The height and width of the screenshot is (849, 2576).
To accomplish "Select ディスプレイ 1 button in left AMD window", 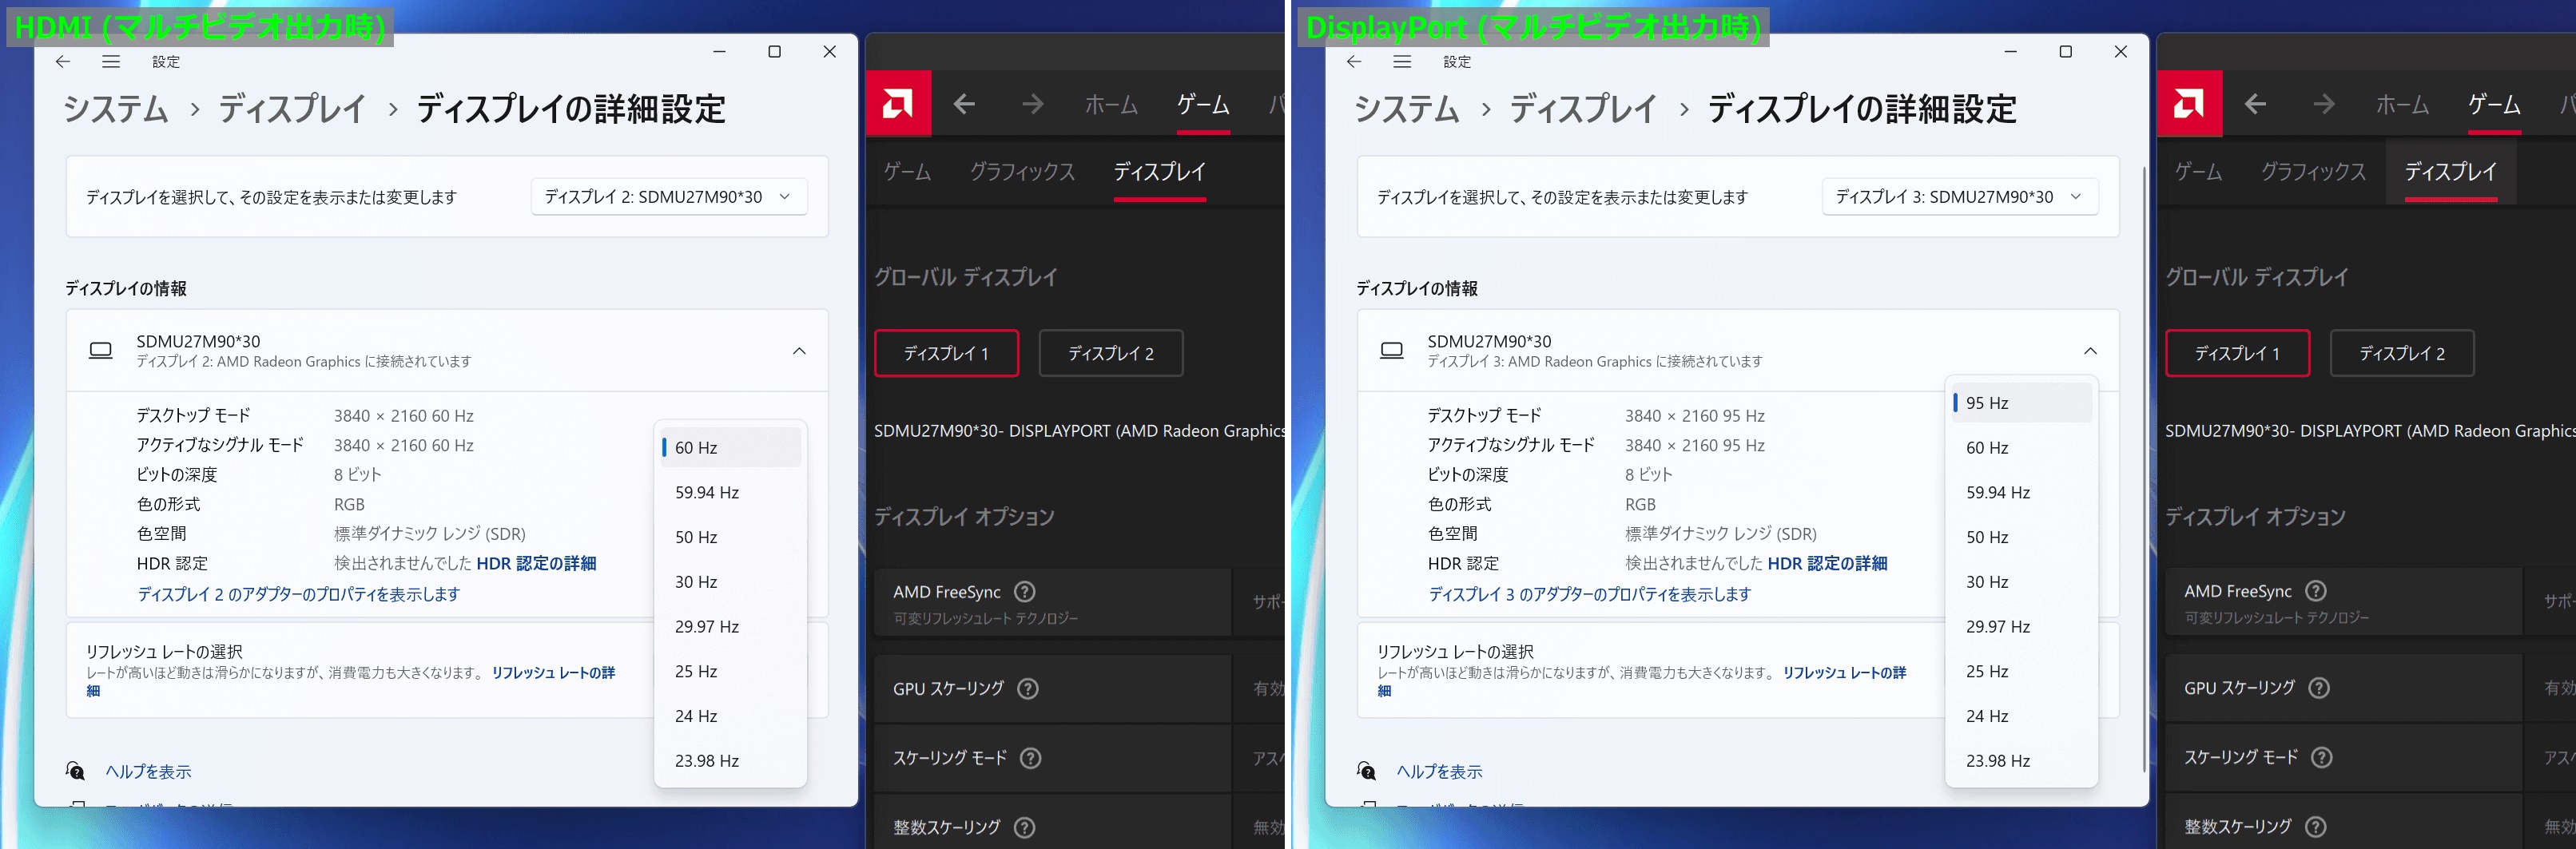I will 946,353.
